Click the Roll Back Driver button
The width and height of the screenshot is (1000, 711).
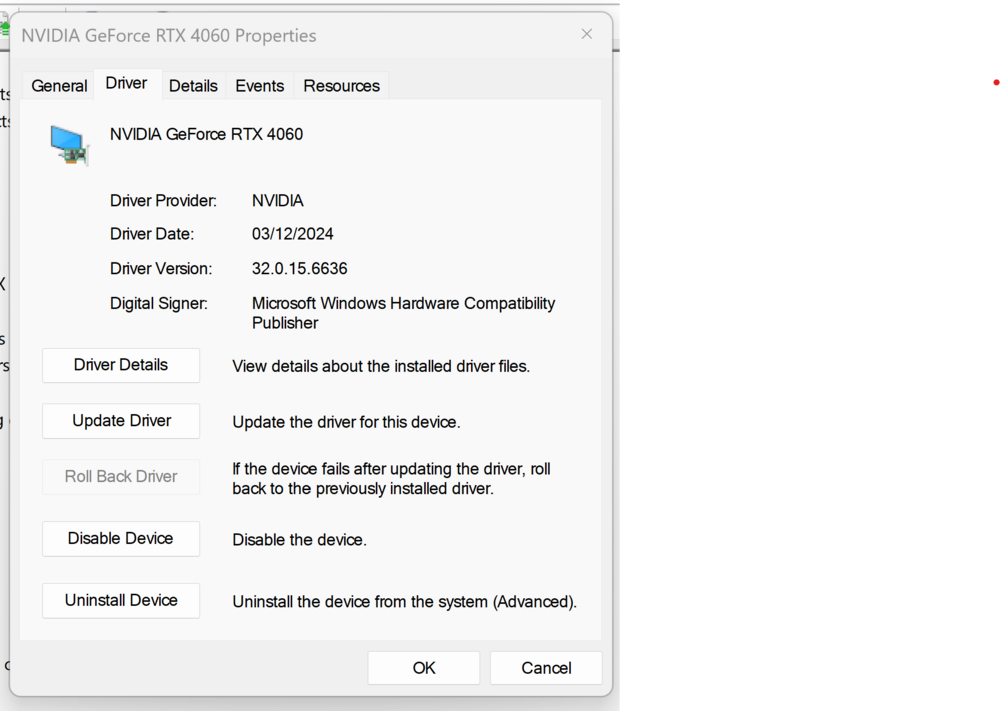(x=120, y=477)
